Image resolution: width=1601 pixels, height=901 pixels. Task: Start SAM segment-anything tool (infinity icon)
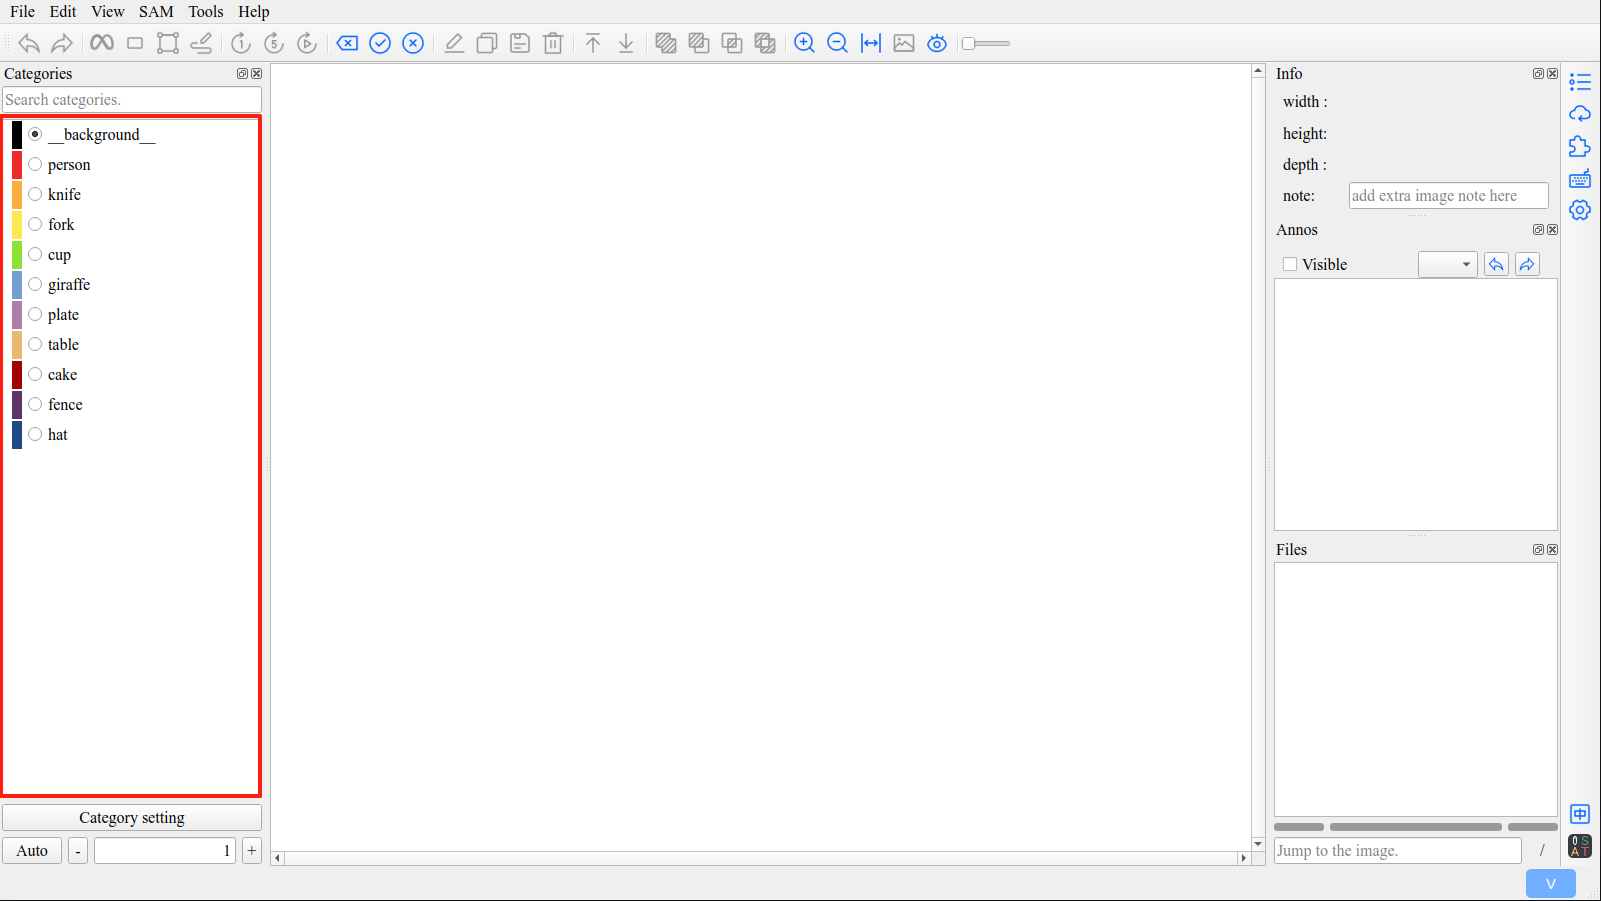(102, 43)
